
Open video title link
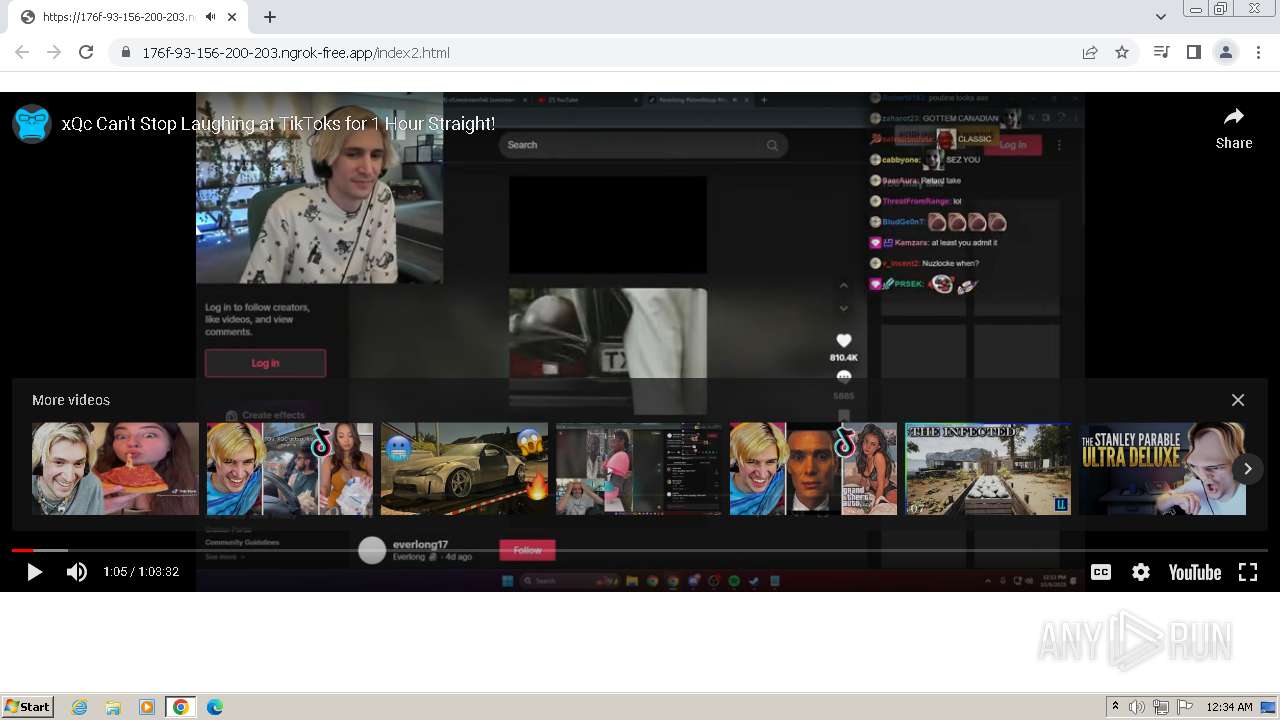coord(278,124)
